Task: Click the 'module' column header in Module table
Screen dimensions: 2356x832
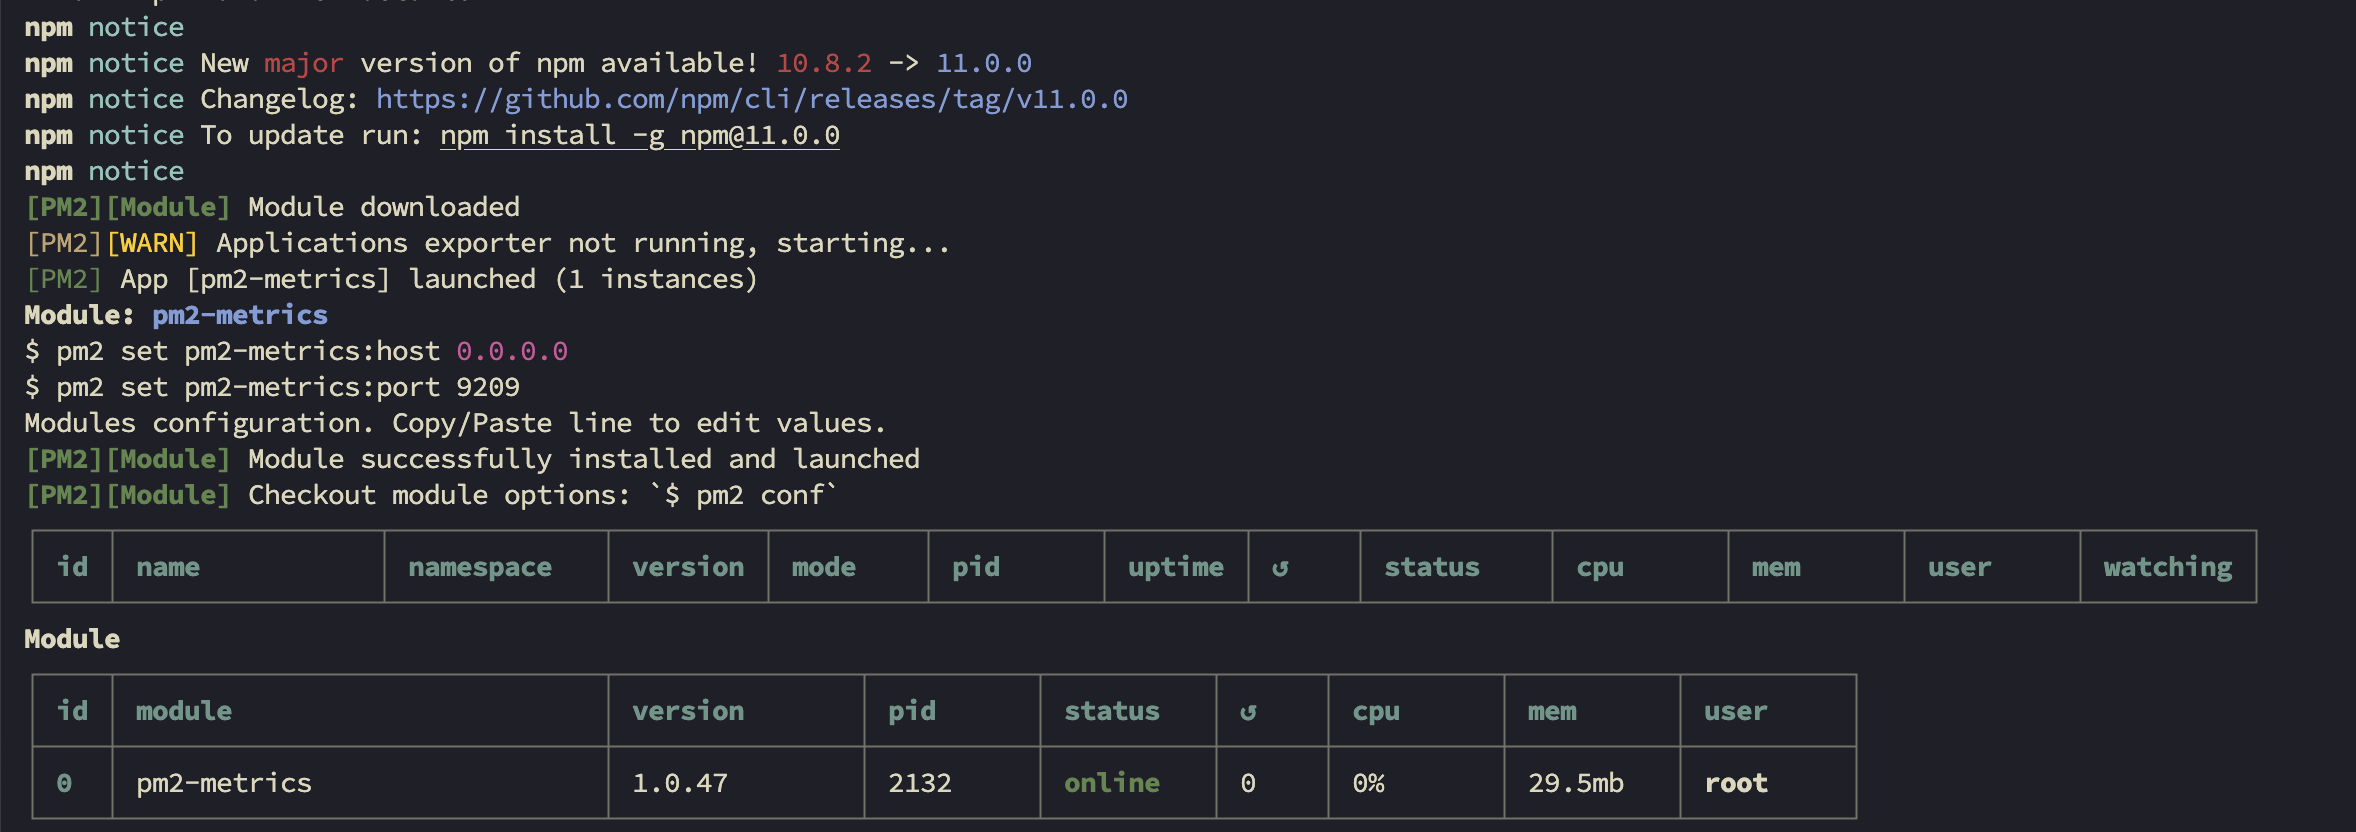Action: pos(184,711)
